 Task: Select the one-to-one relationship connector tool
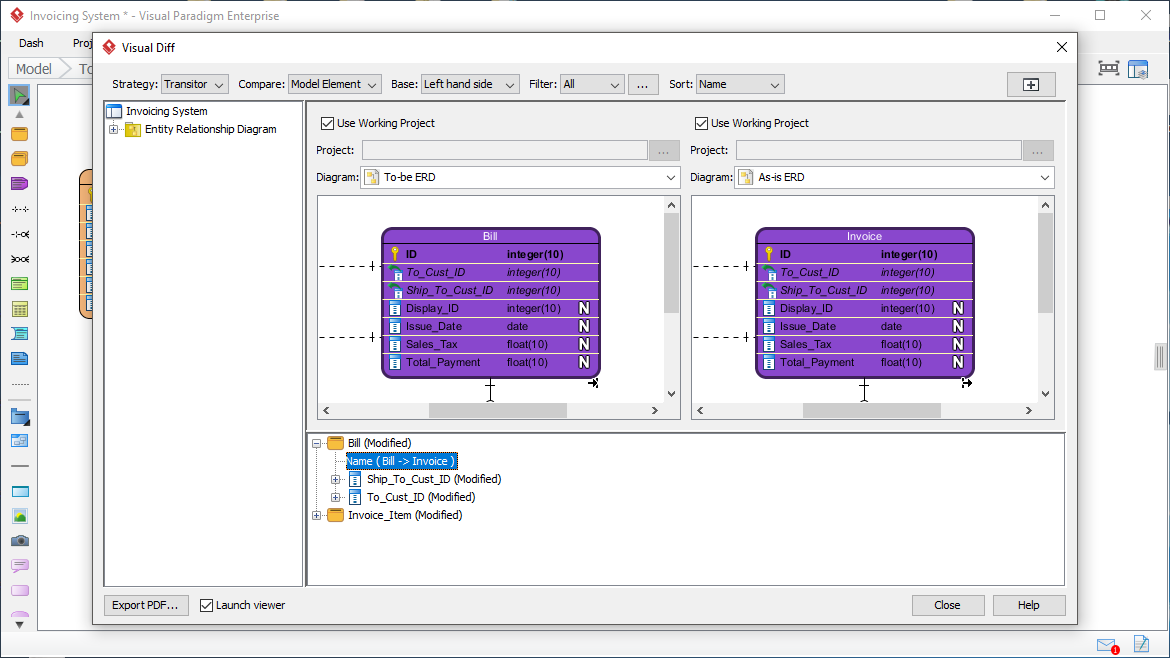20,210
